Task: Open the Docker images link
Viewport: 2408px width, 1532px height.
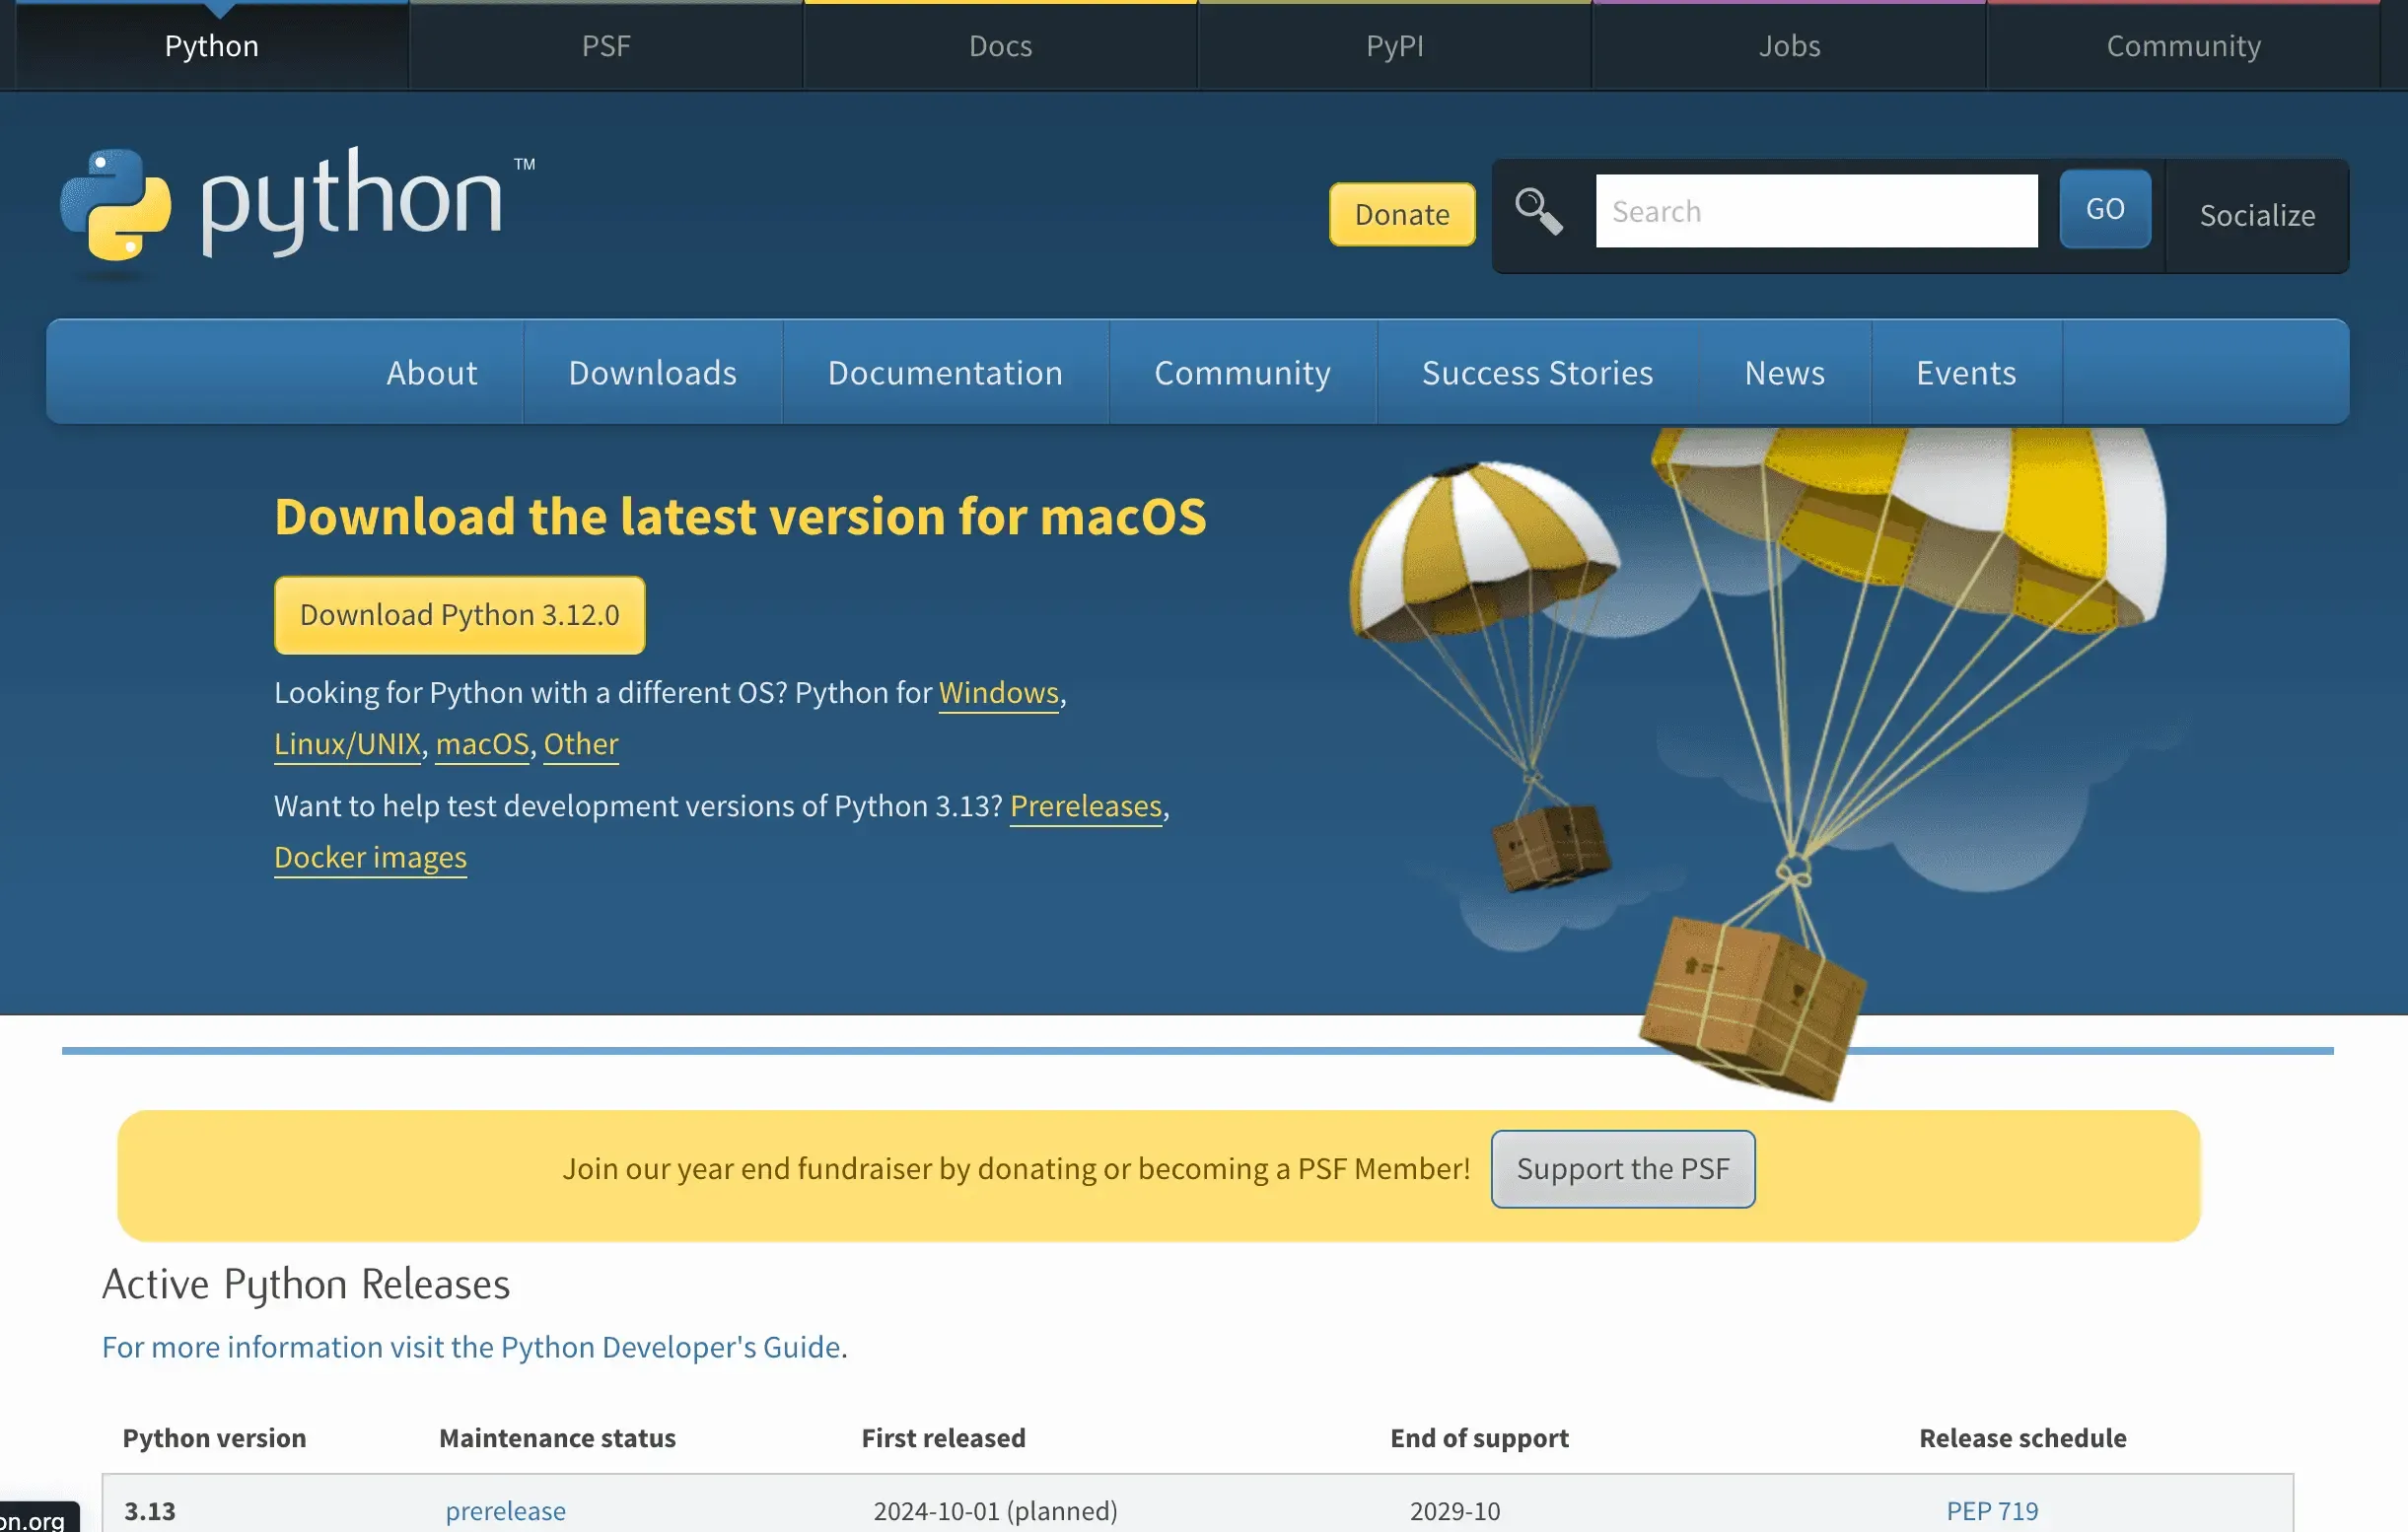Action: [370, 857]
